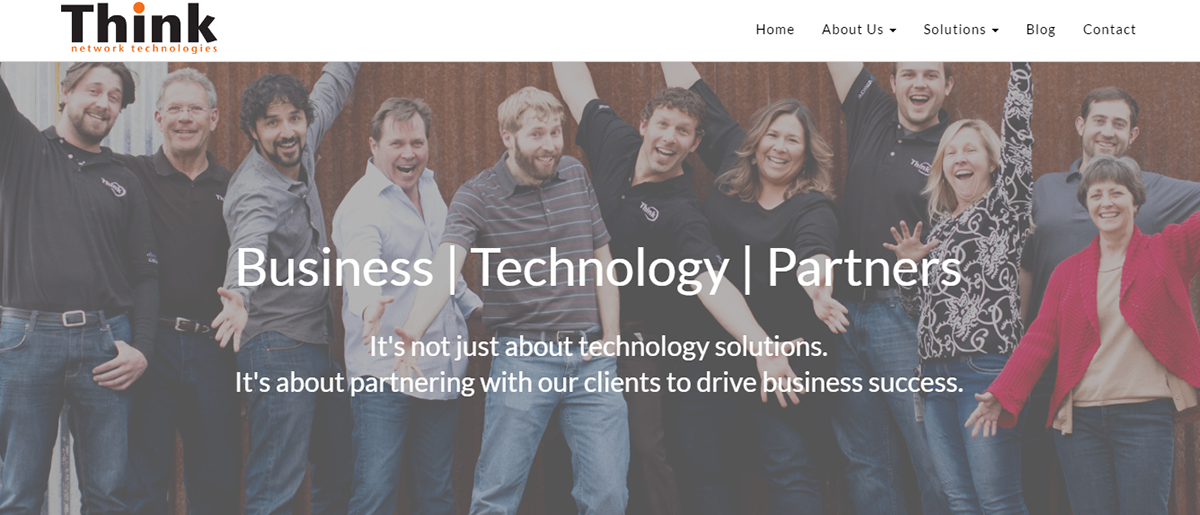Open the Contact page

(x=1109, y=30)
